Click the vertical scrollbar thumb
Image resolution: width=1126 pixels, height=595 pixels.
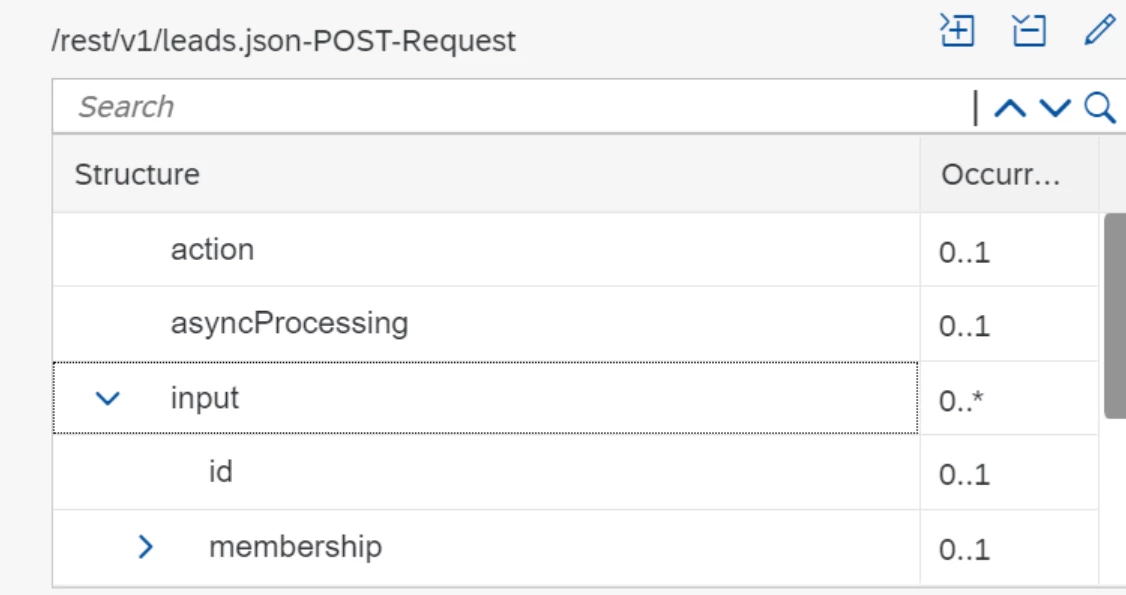click(x=1114, y=315)
